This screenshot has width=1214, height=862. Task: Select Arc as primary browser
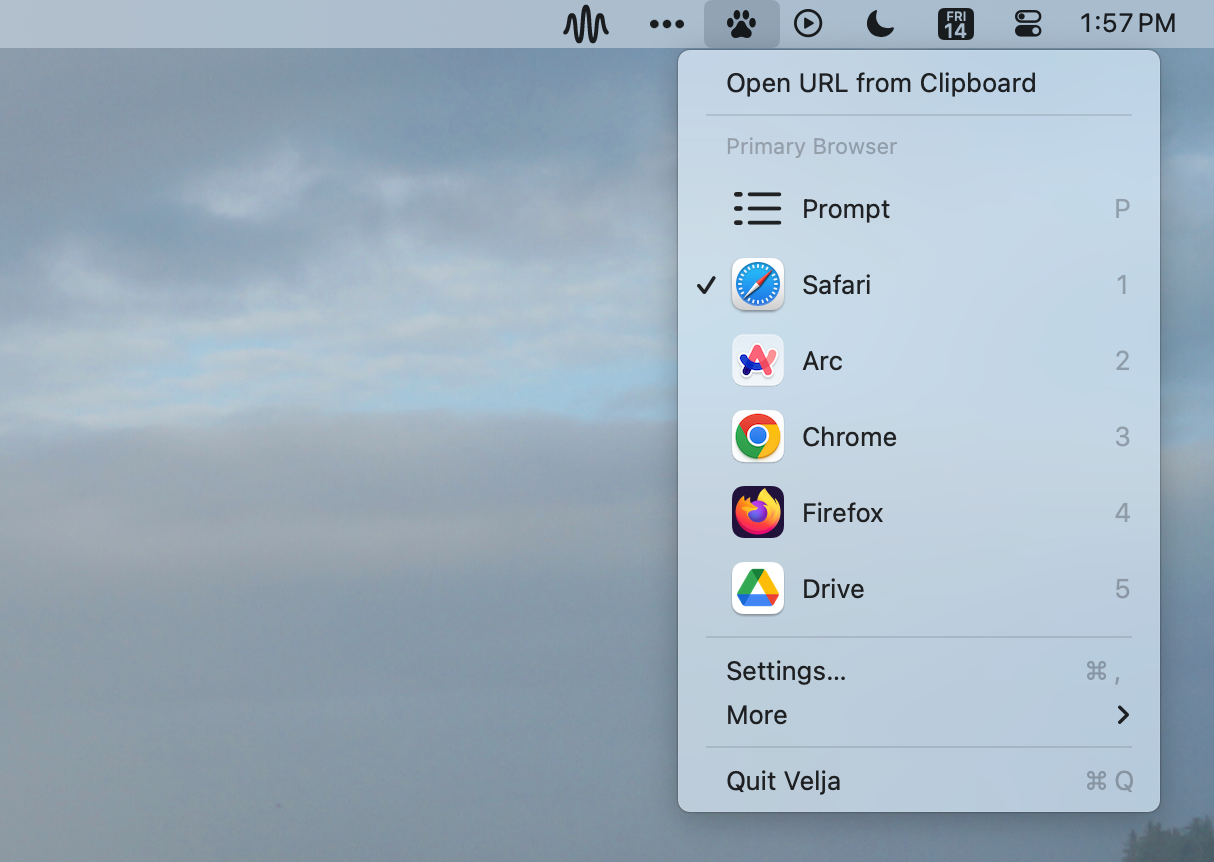tap(919, 361)
